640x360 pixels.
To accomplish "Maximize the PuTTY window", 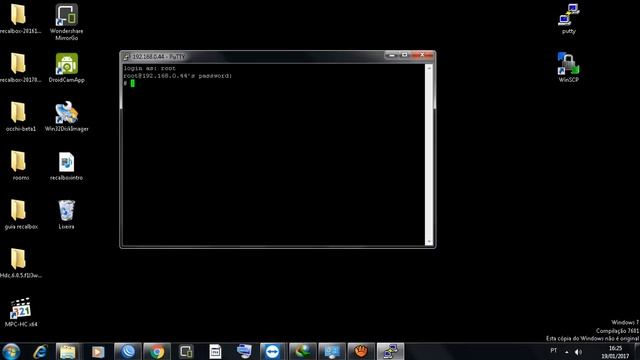I will coord(404,55).
